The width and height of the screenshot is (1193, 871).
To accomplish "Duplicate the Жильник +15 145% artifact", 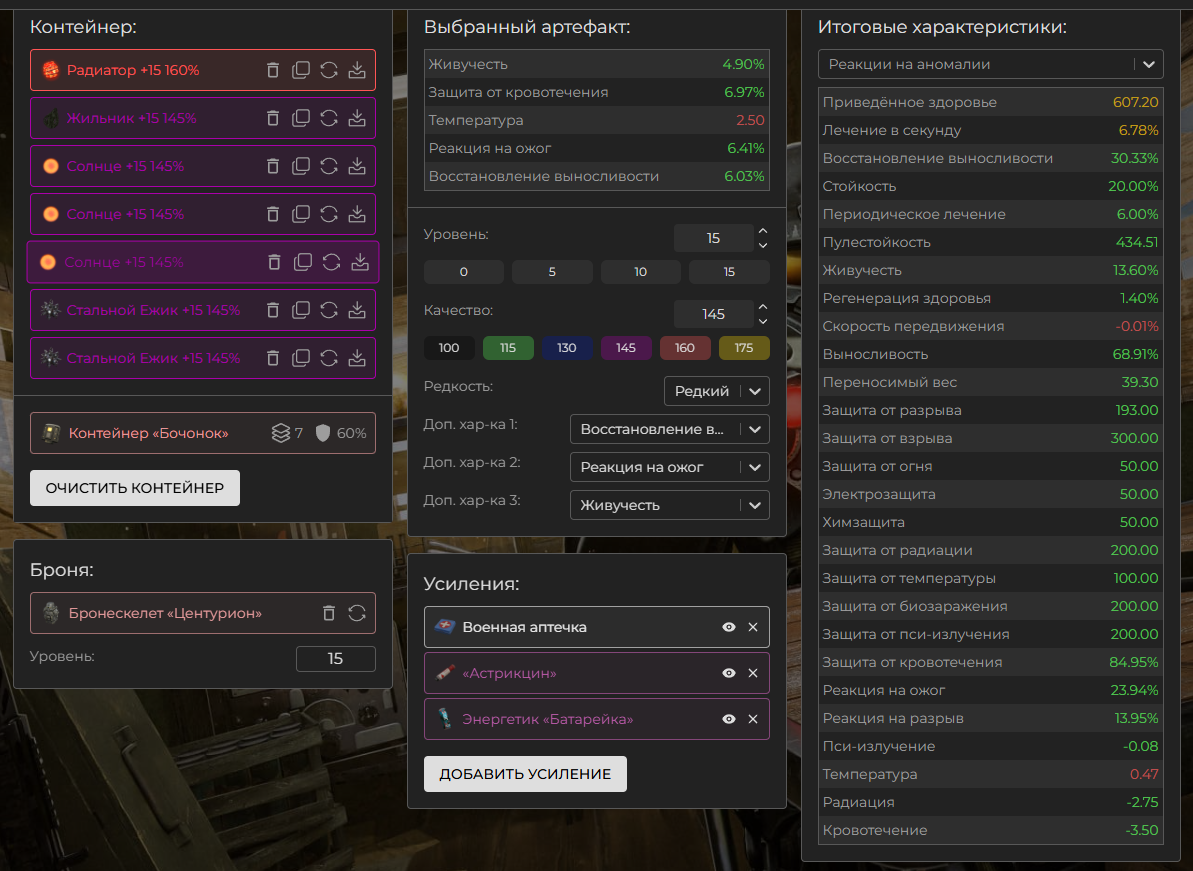I will tap(301, 118).
